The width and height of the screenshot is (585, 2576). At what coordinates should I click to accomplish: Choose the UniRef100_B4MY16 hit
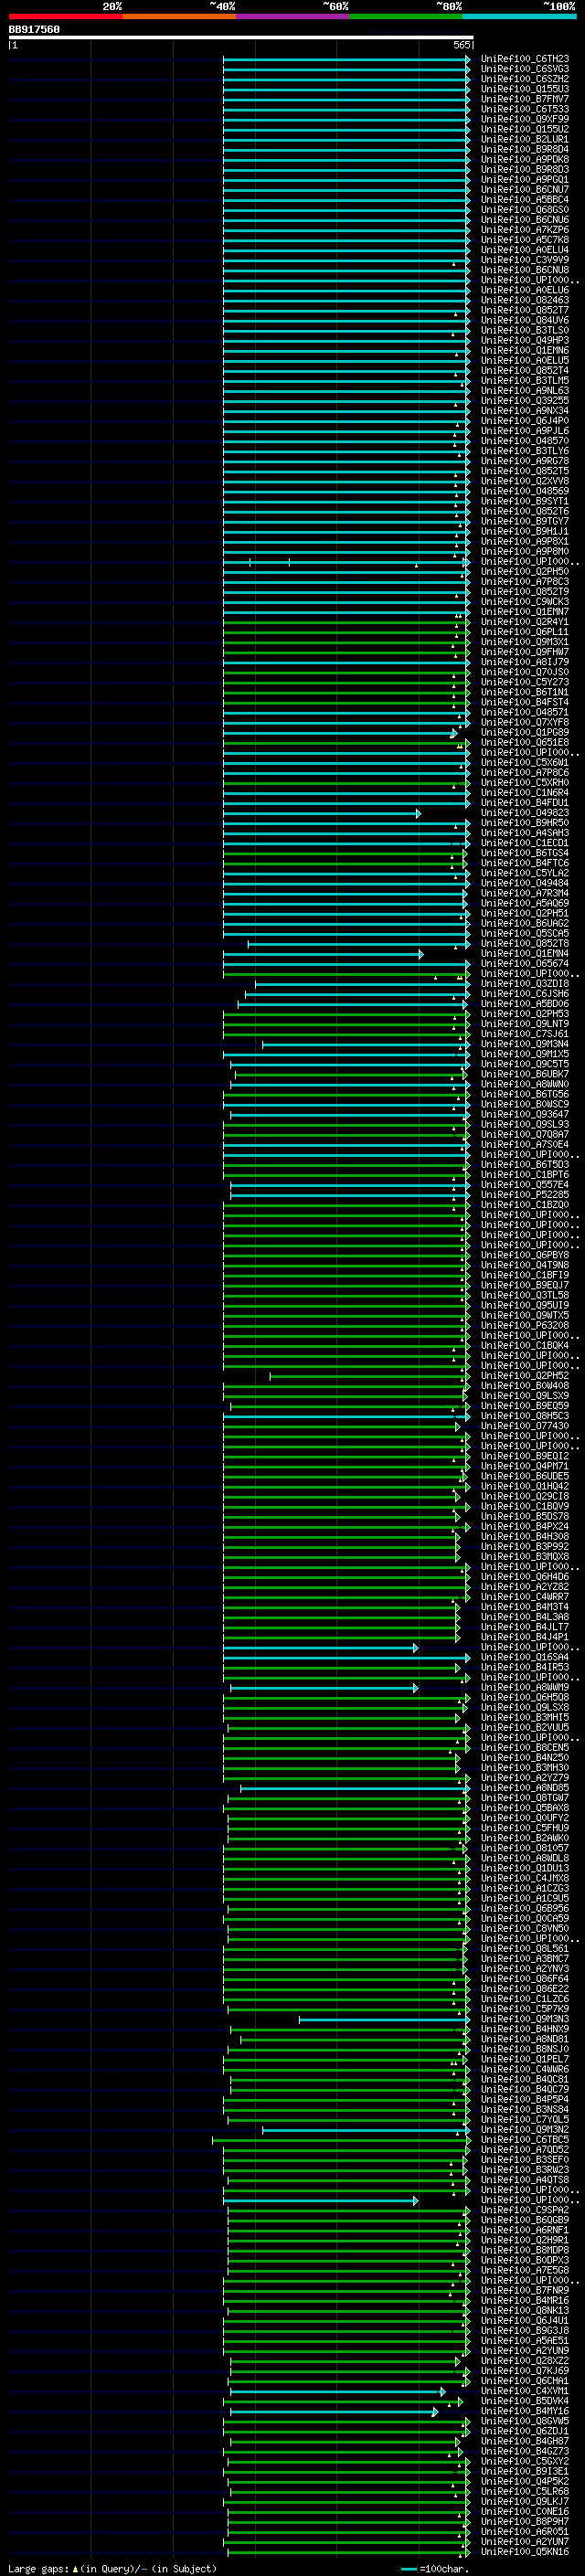point(525,2410)
